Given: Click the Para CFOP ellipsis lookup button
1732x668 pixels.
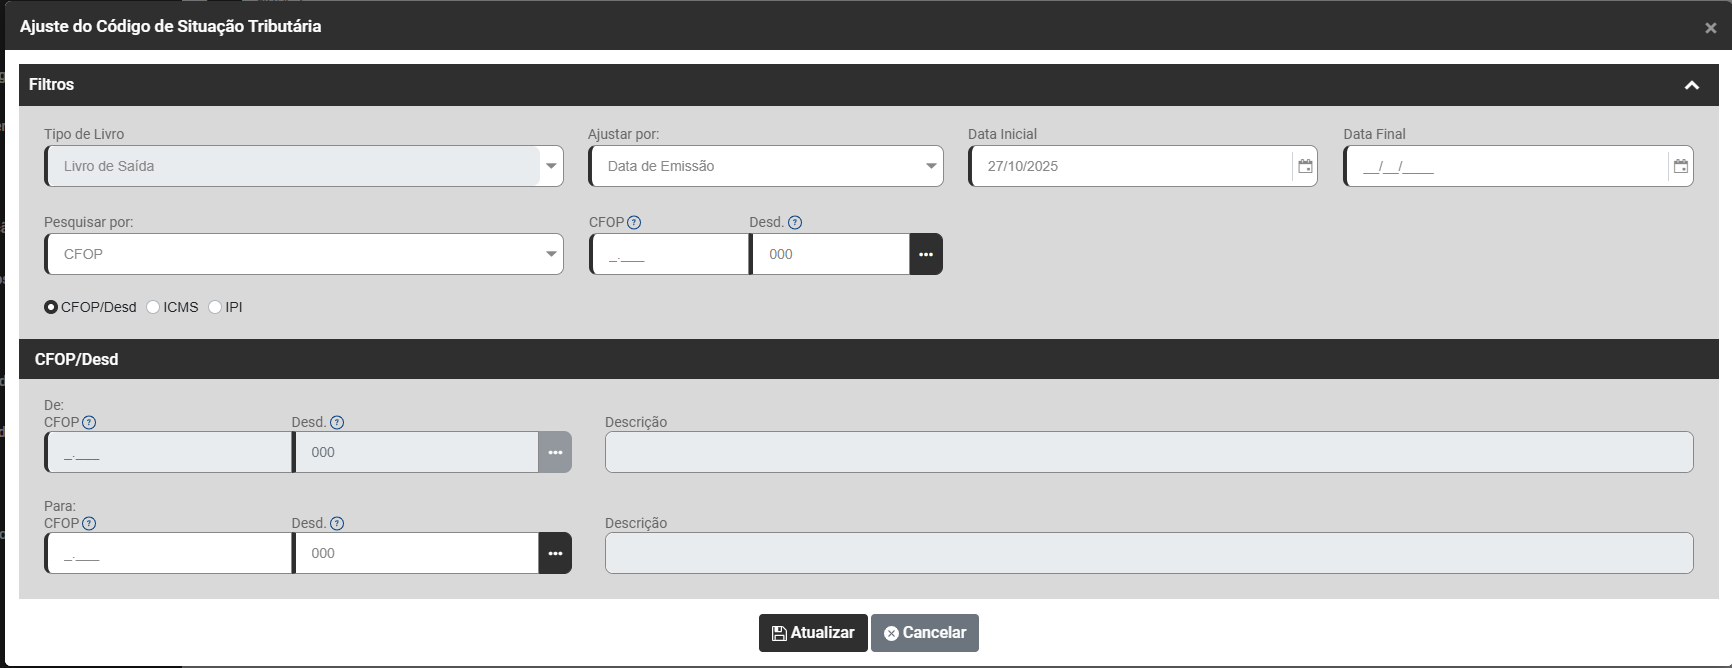Looking at the screenshot, I should point(555,553).
